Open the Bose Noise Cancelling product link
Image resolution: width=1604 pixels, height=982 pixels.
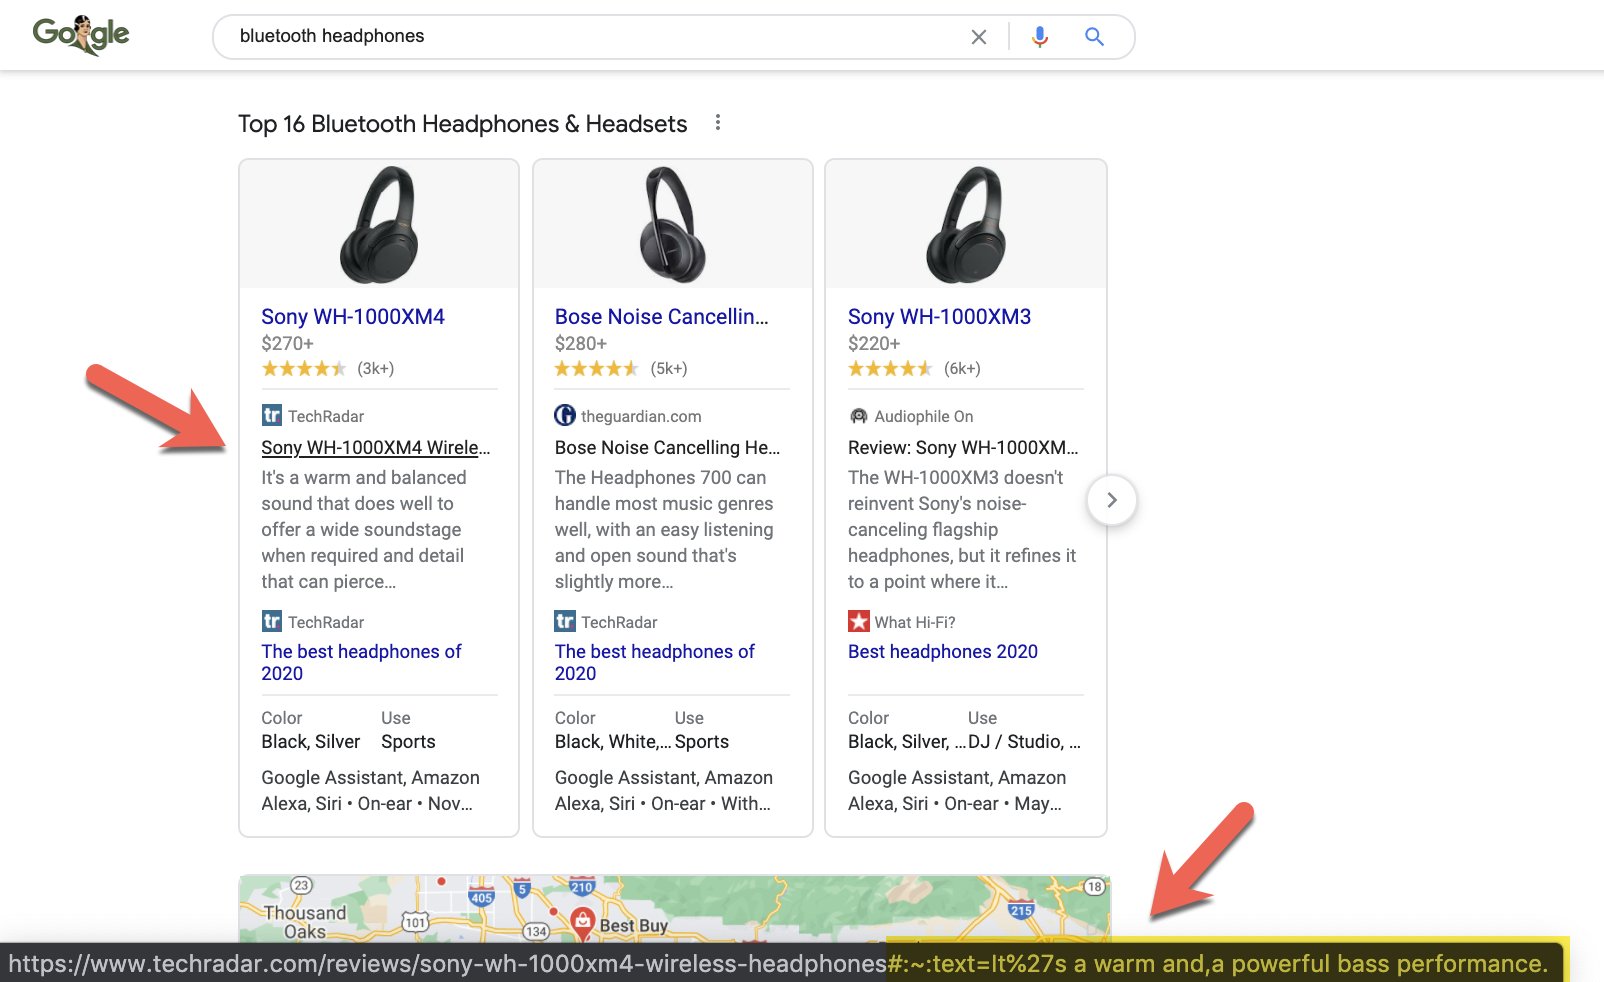pos(662,316)
